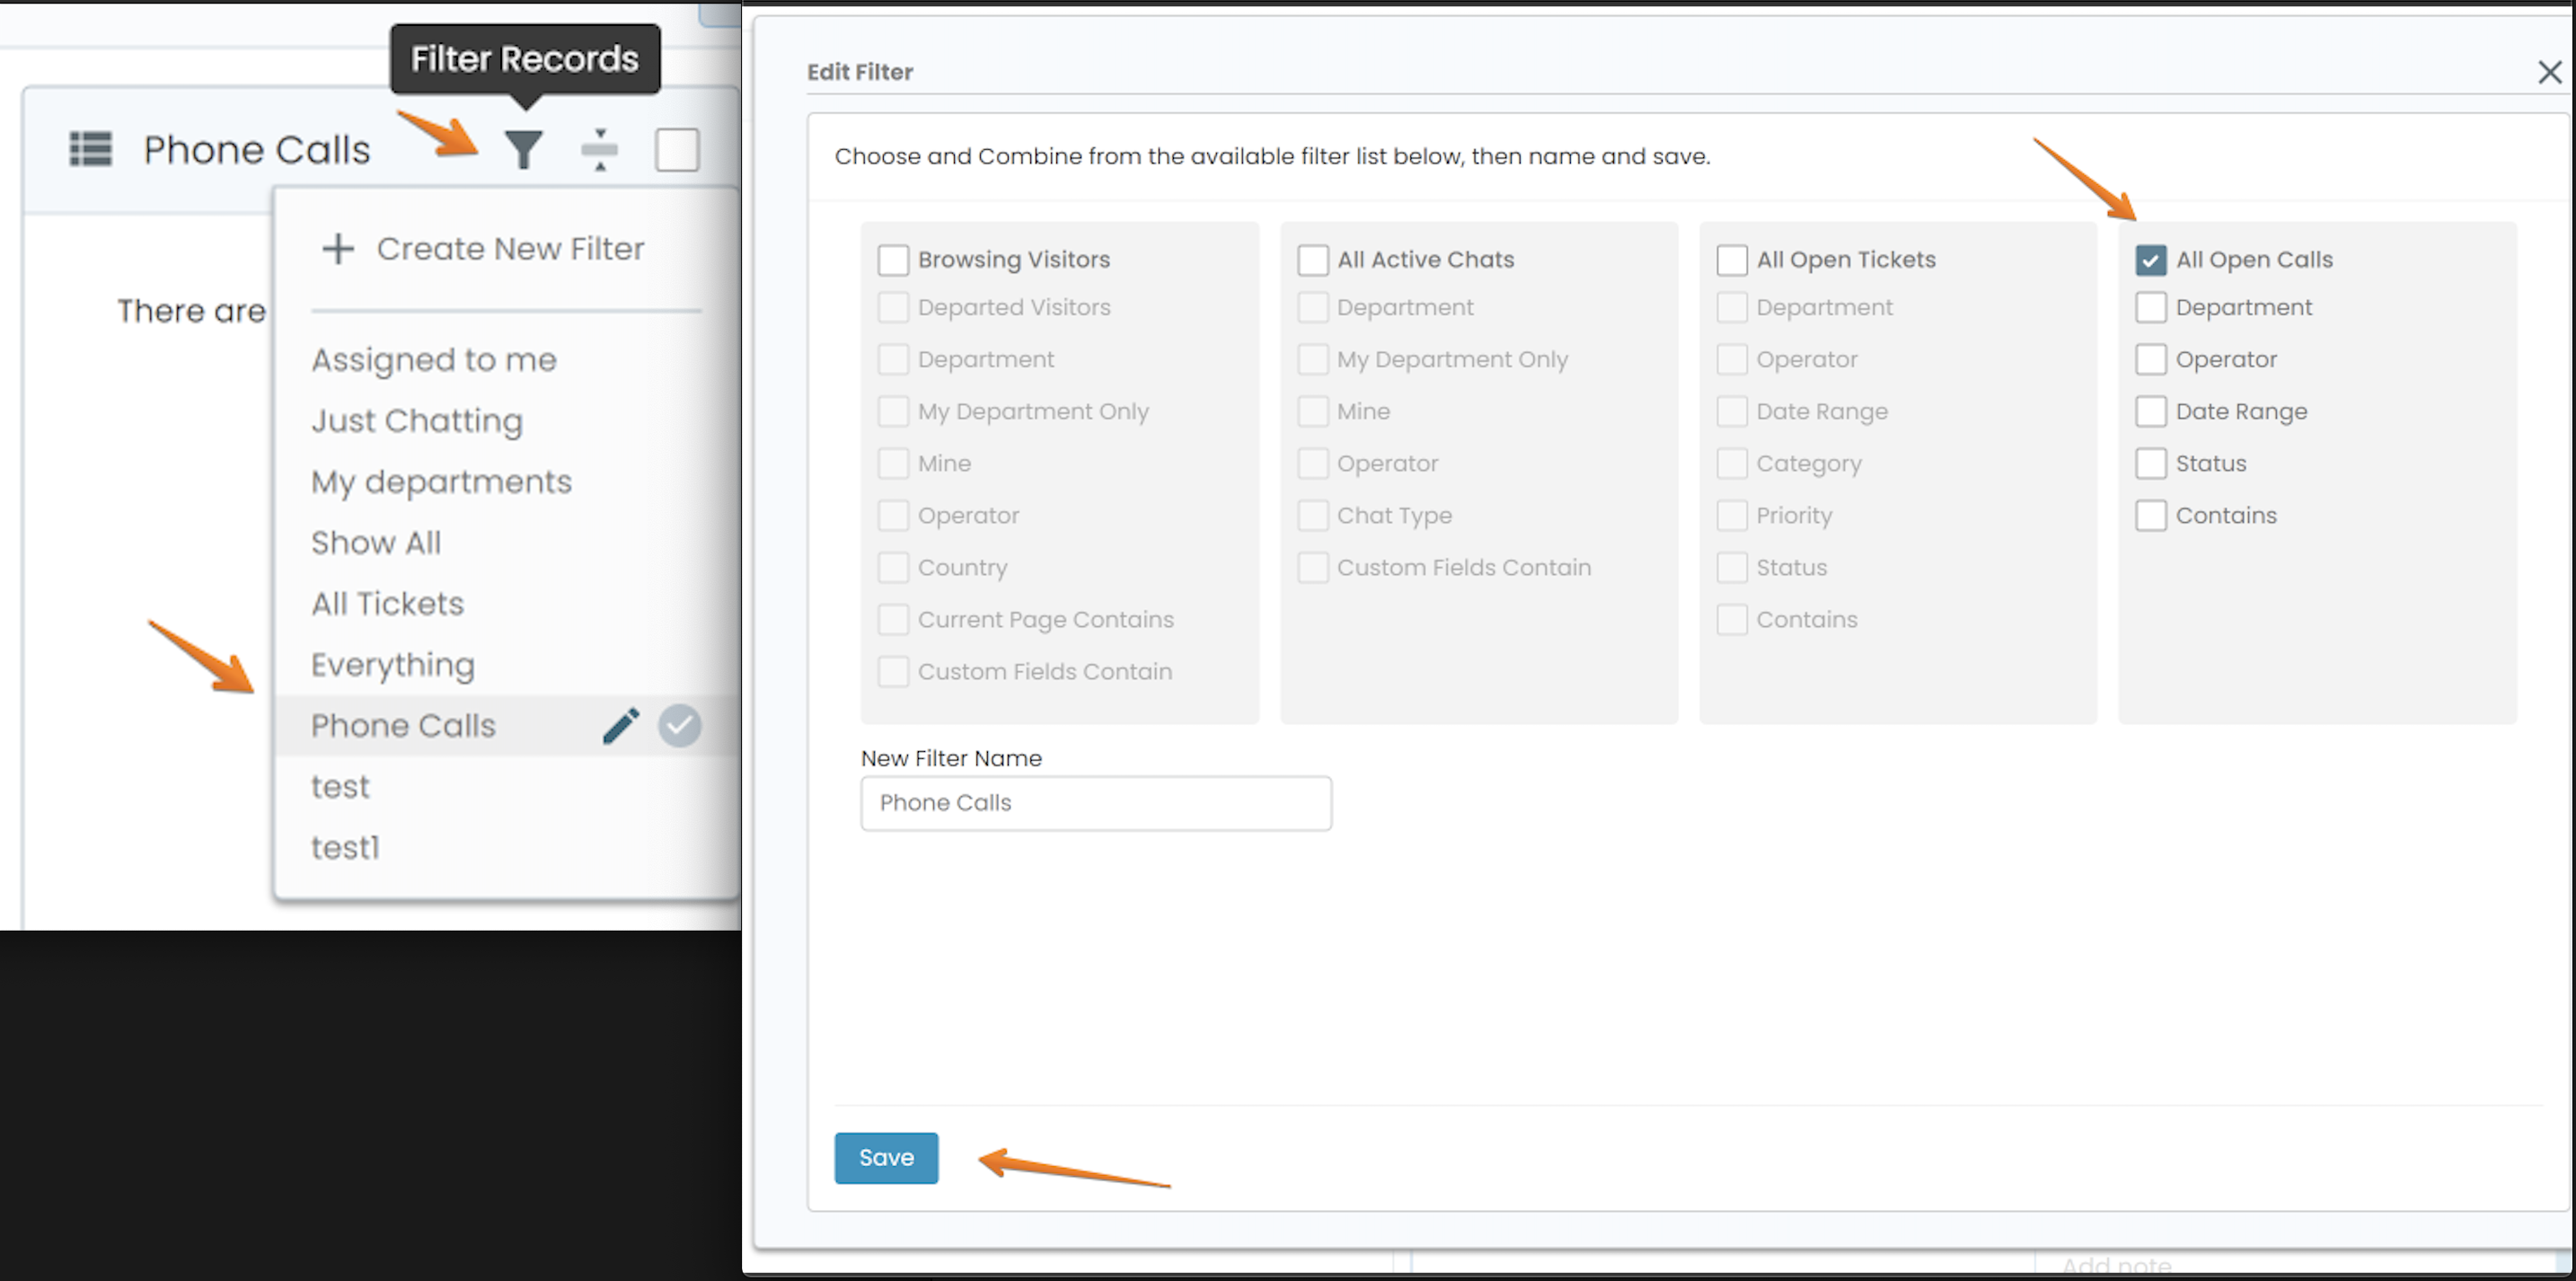The width and height of the screenshot is (2576, 1281).
Task: Click the Save button
Action: pos(887,1158)
